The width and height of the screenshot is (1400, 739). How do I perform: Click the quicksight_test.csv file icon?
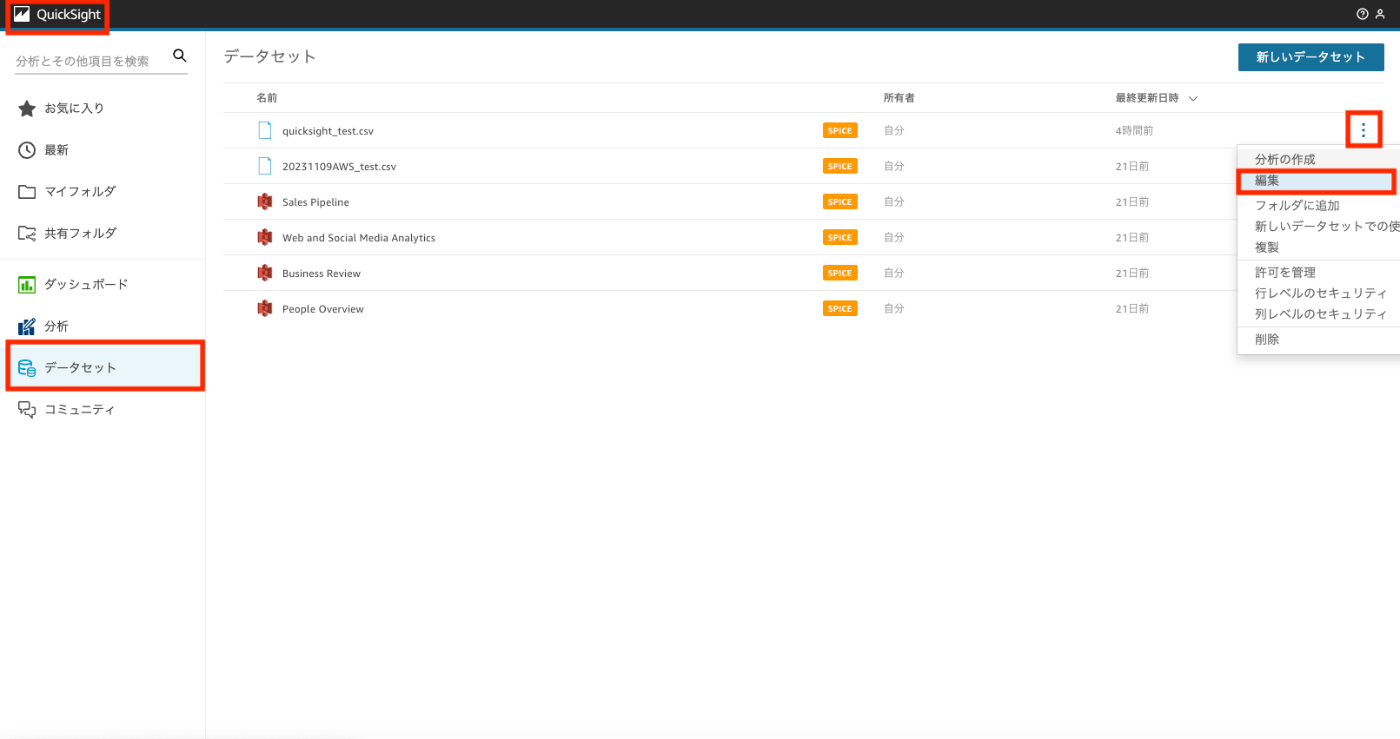[x=264, y=130]
